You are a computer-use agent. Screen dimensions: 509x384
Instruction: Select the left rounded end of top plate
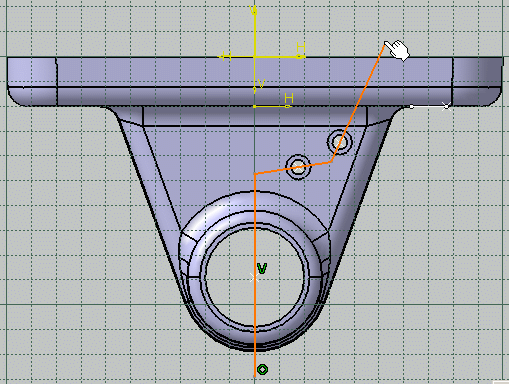point(32,82)
